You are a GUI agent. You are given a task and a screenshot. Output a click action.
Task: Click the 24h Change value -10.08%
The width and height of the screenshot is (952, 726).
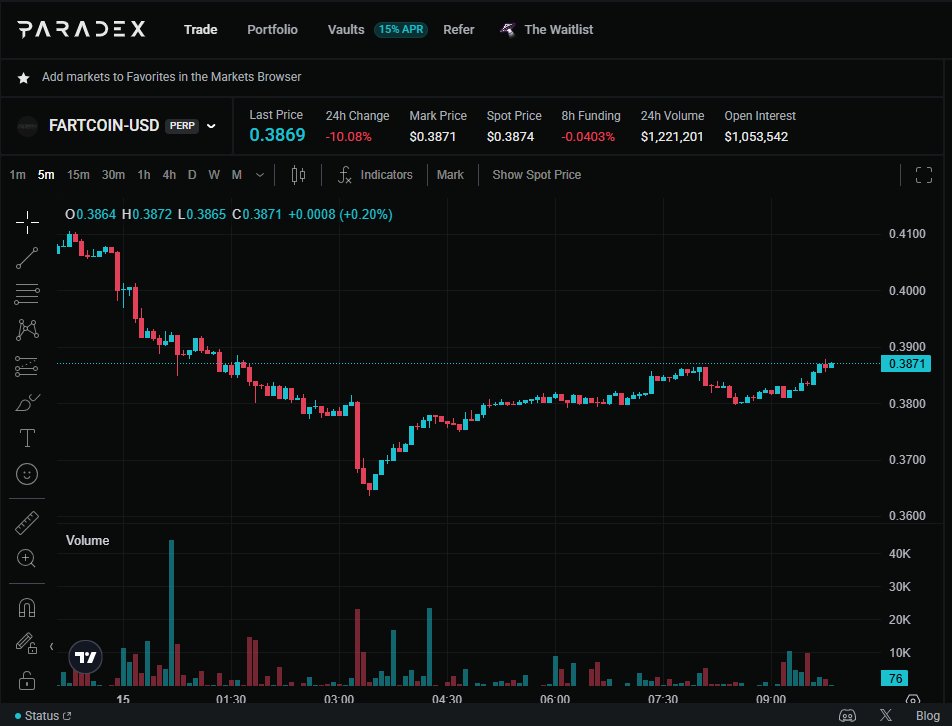(x=348, y=137)
